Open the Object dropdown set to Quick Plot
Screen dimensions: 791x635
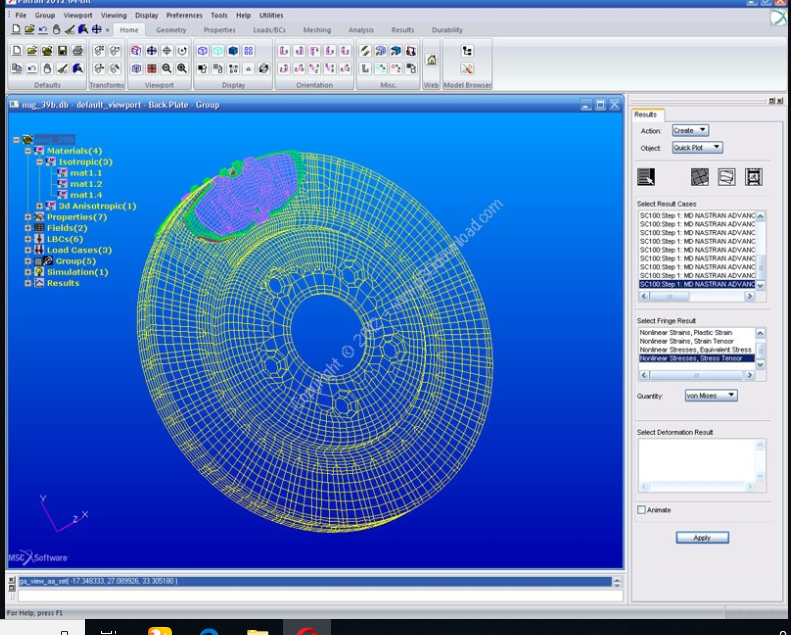tap(697, 148)
